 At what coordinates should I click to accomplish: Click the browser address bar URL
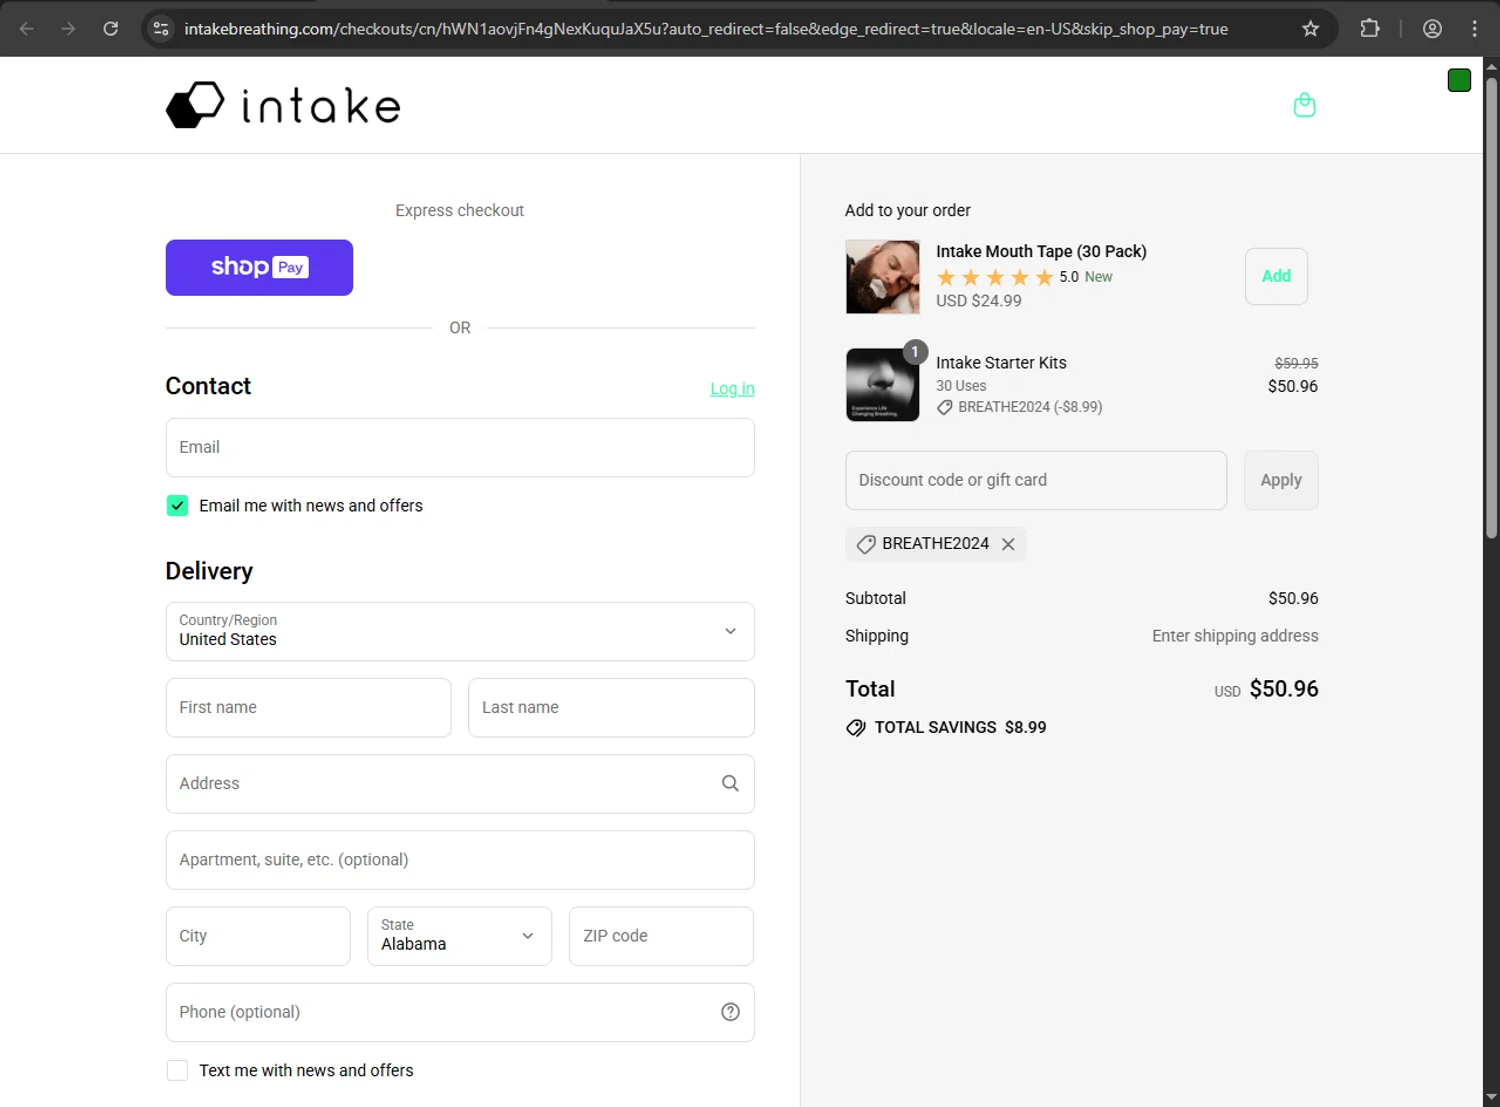pos(706,29)
